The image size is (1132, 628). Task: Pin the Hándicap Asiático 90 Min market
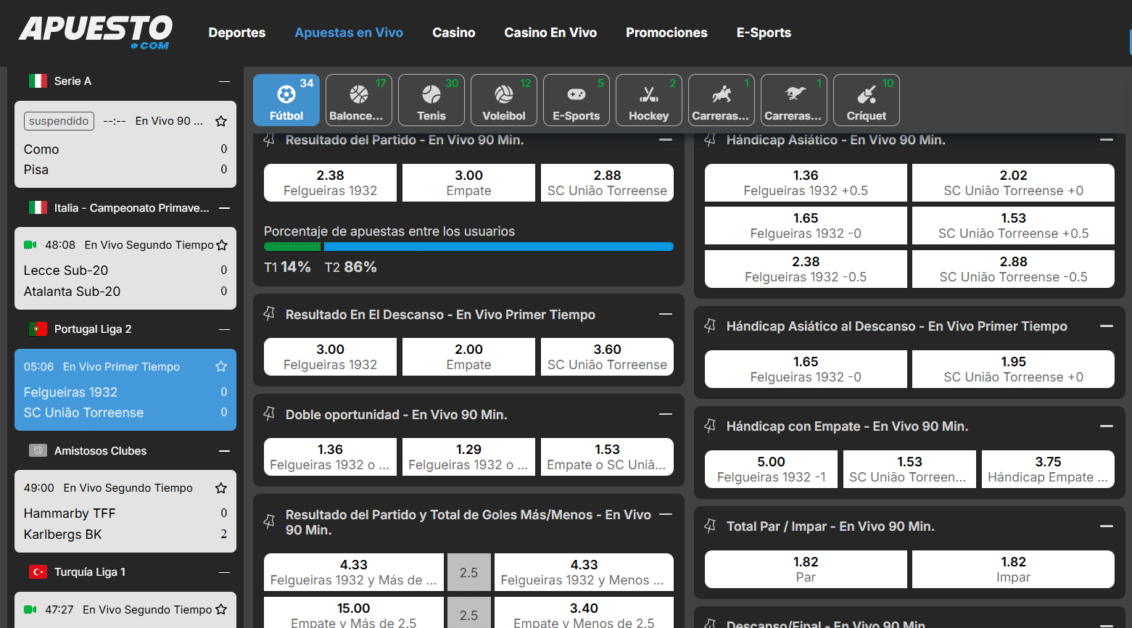click(x=710, y=140)
